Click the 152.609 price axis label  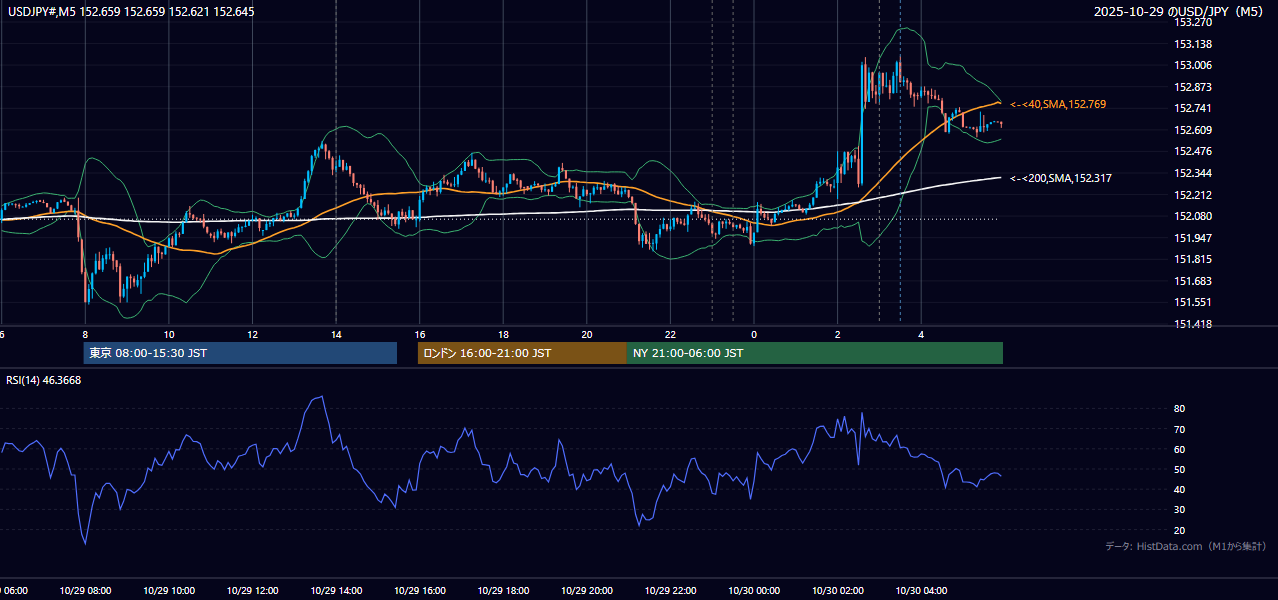tap(1192, 130)
